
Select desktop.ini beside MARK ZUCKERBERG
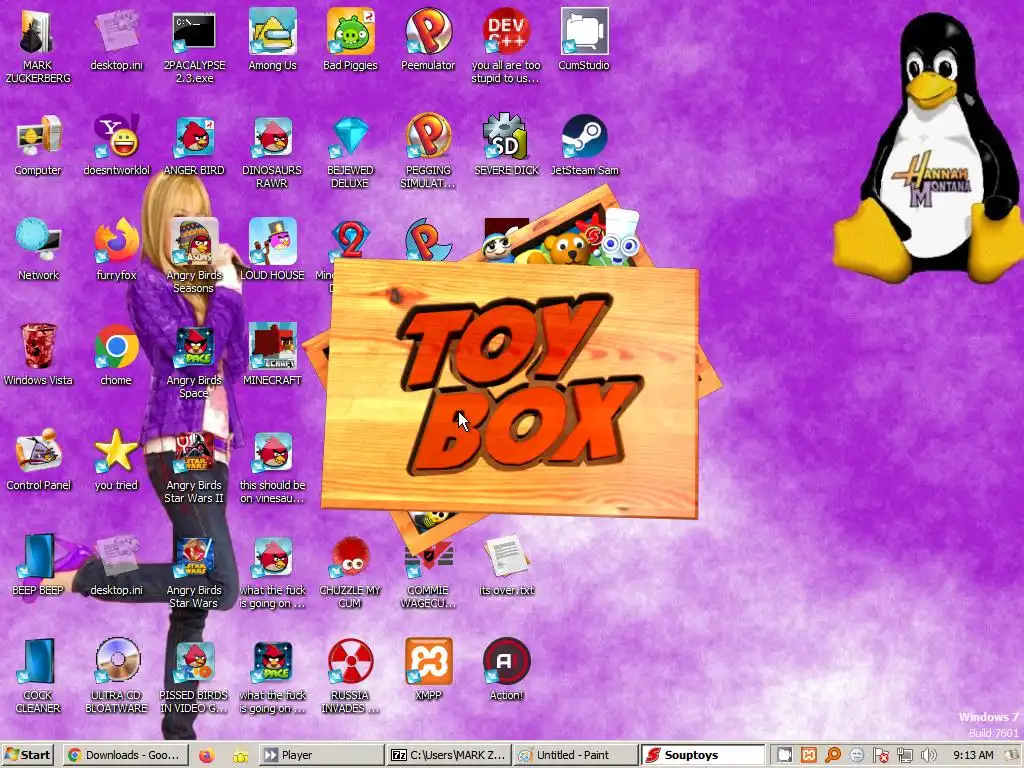[116, 33]
